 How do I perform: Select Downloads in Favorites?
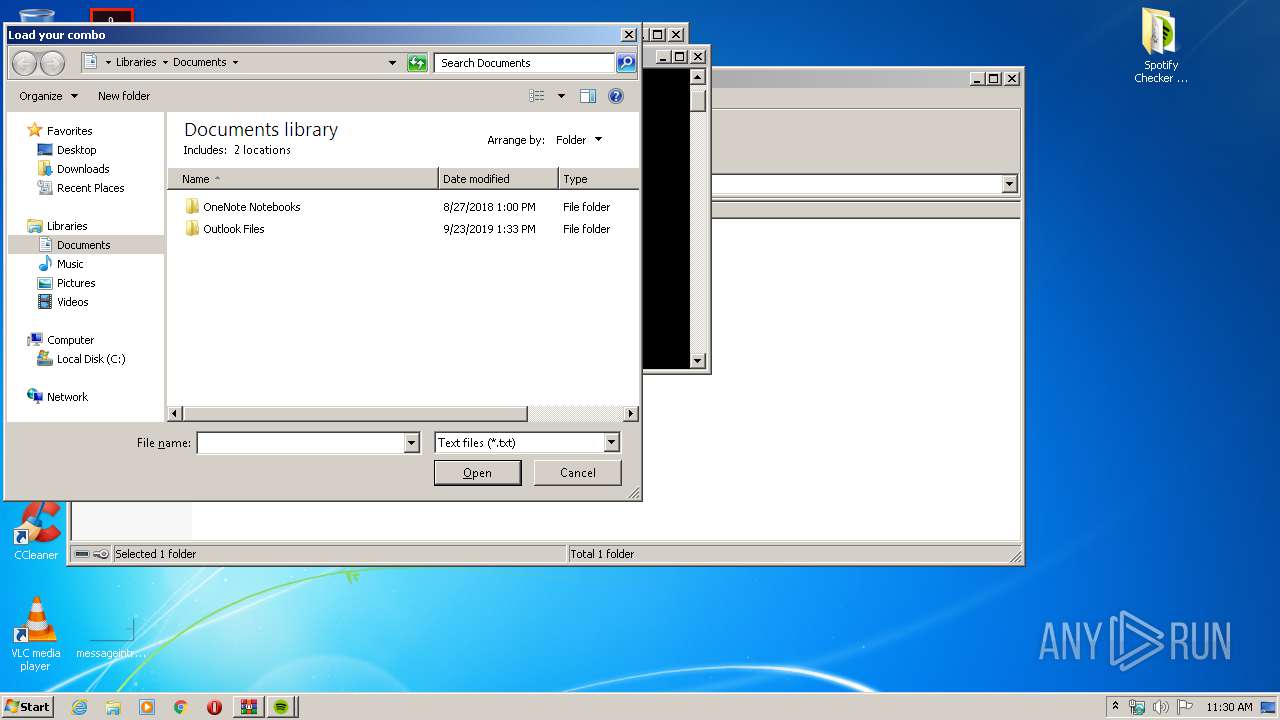(83, 169)
